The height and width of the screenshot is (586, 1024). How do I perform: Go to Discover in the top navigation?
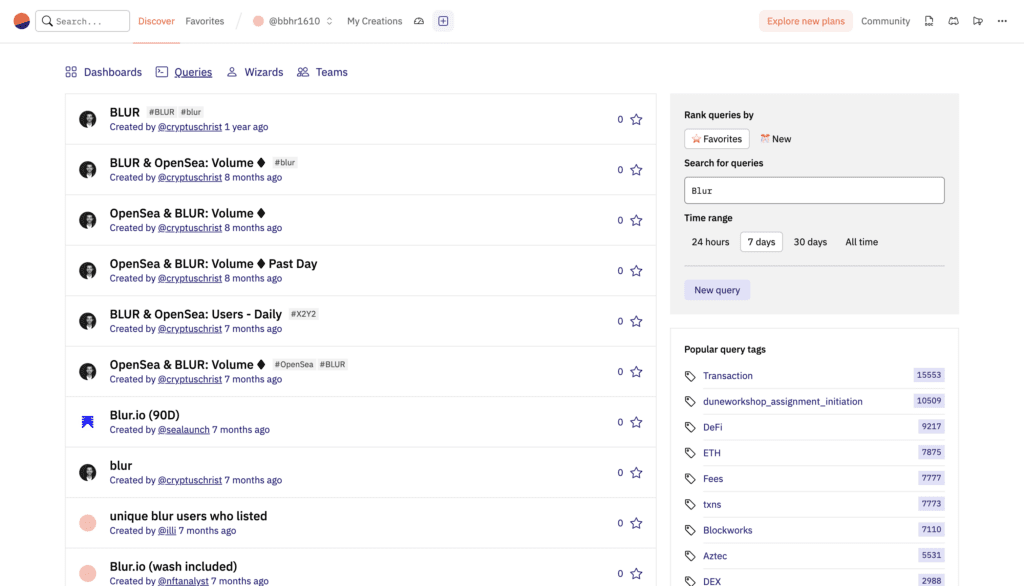[x=156, y=21]
